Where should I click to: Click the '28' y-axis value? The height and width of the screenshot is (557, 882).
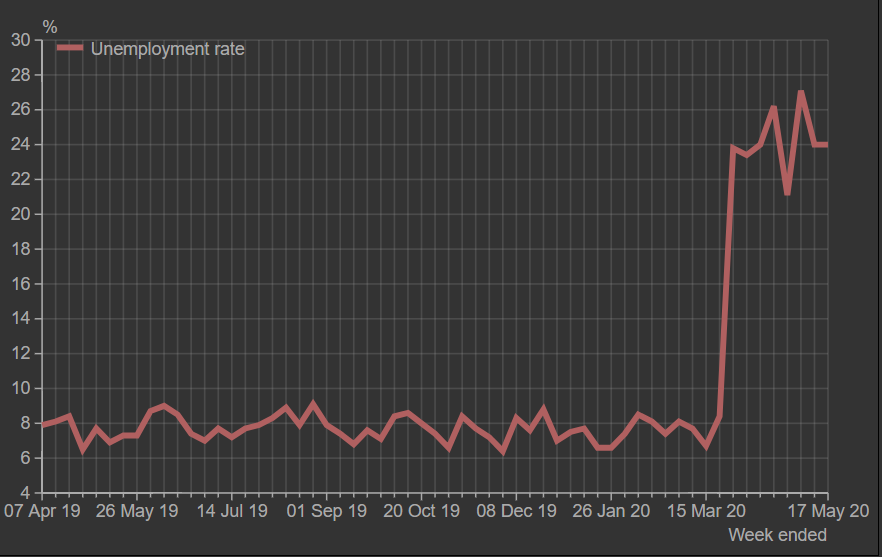click(x=21, y=75)
